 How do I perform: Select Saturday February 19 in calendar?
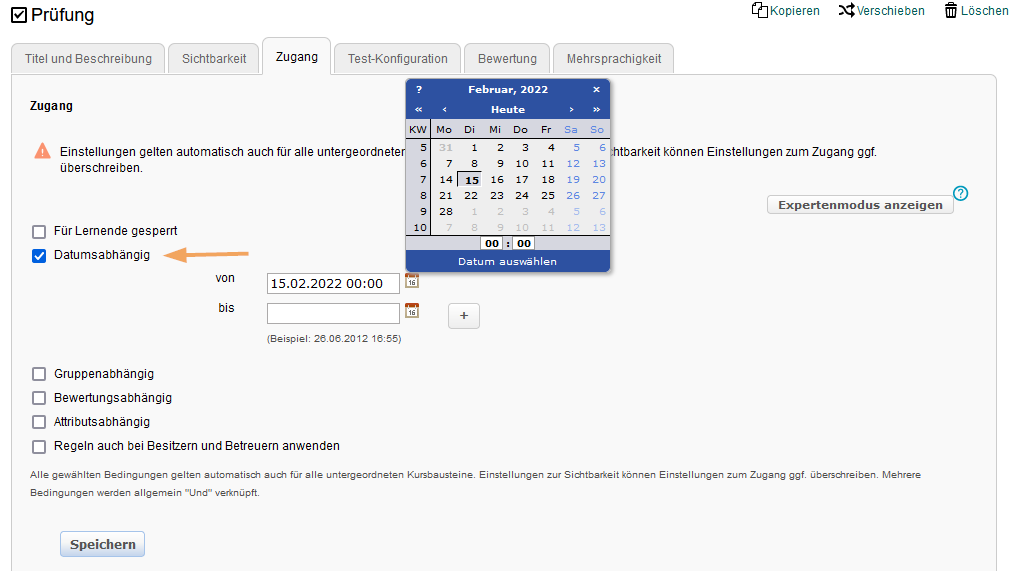coord(573,179)
